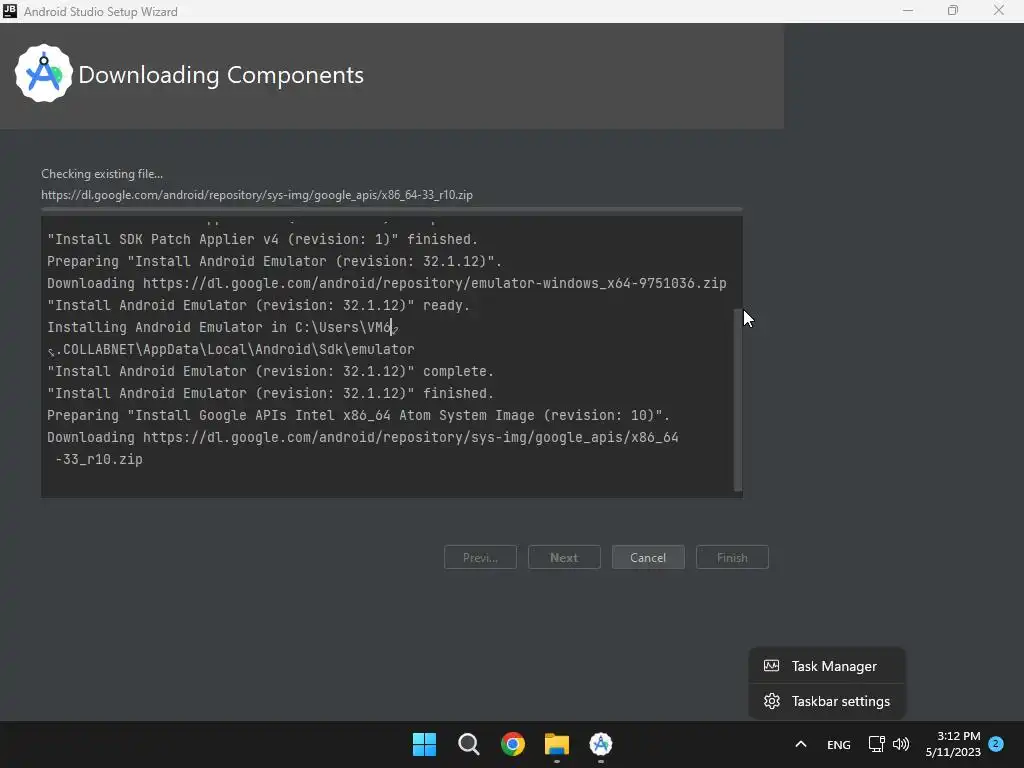Open the Windows Start menu
This screenshot has width=1024, height=768.
[424, 744]
